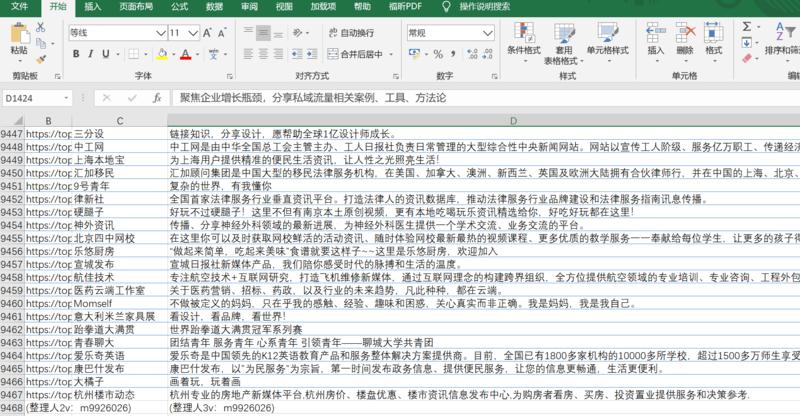Viewport: 800px width, 416px height.
Task: Click the Cut scissors icon
Action: (x=41, y=28)
